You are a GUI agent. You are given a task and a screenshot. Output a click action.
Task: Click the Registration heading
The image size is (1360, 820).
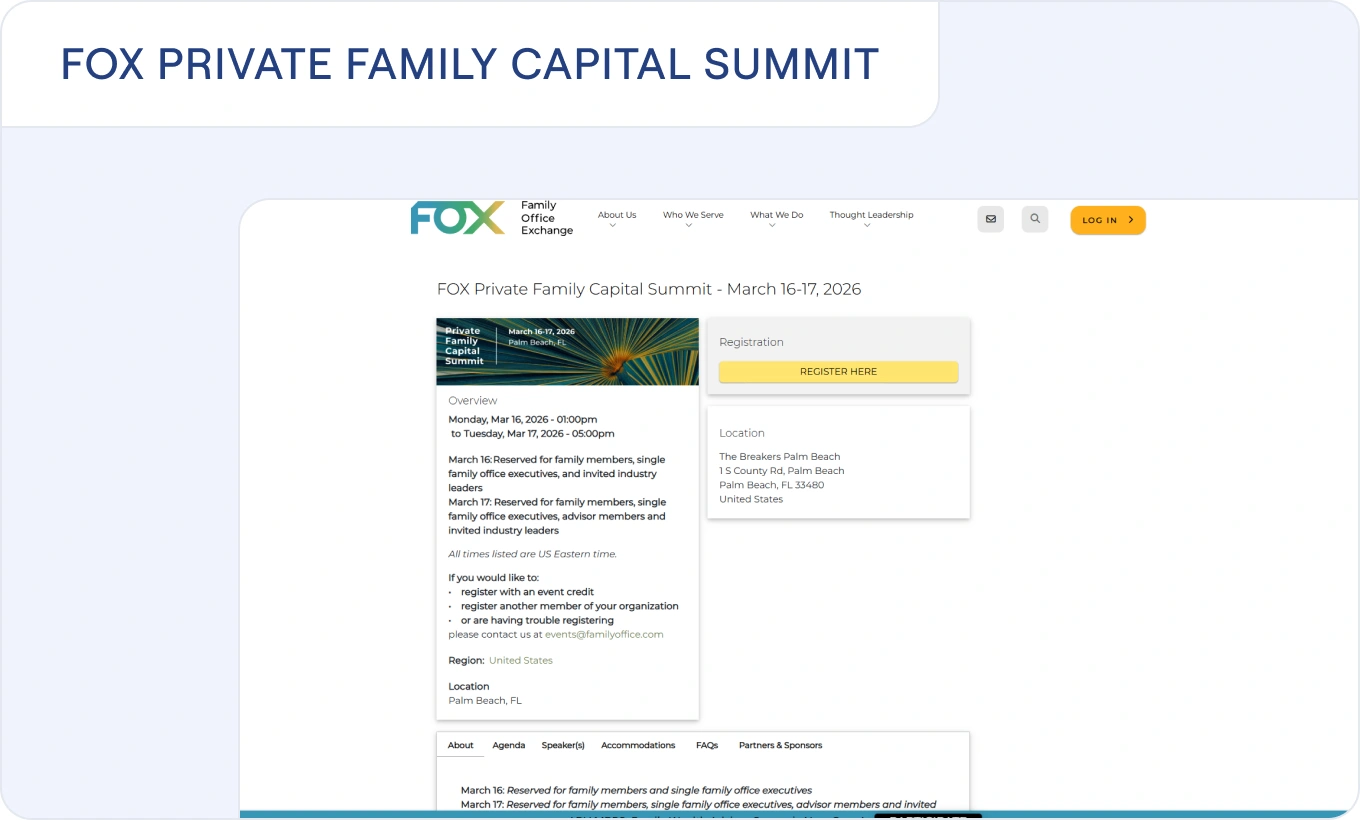(x=751, y=342)
